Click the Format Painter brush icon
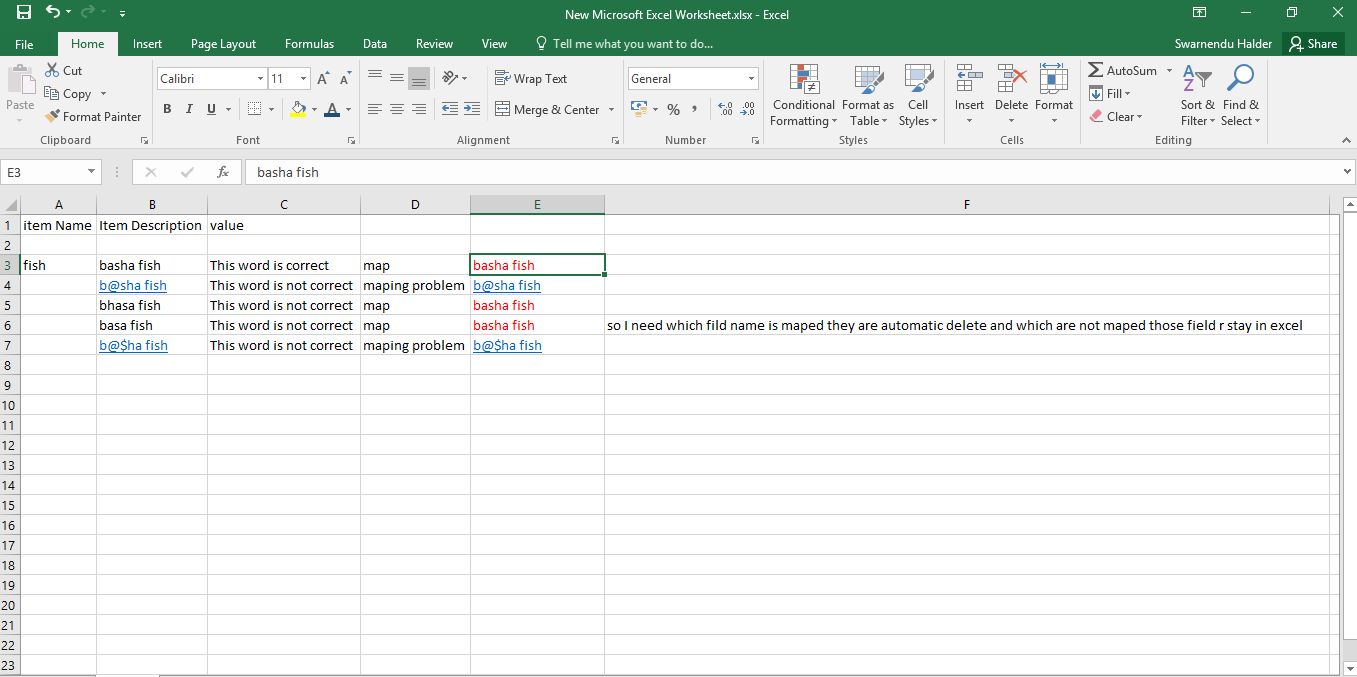The height and width of the screenshot is (677, 1357). [53, 117]
